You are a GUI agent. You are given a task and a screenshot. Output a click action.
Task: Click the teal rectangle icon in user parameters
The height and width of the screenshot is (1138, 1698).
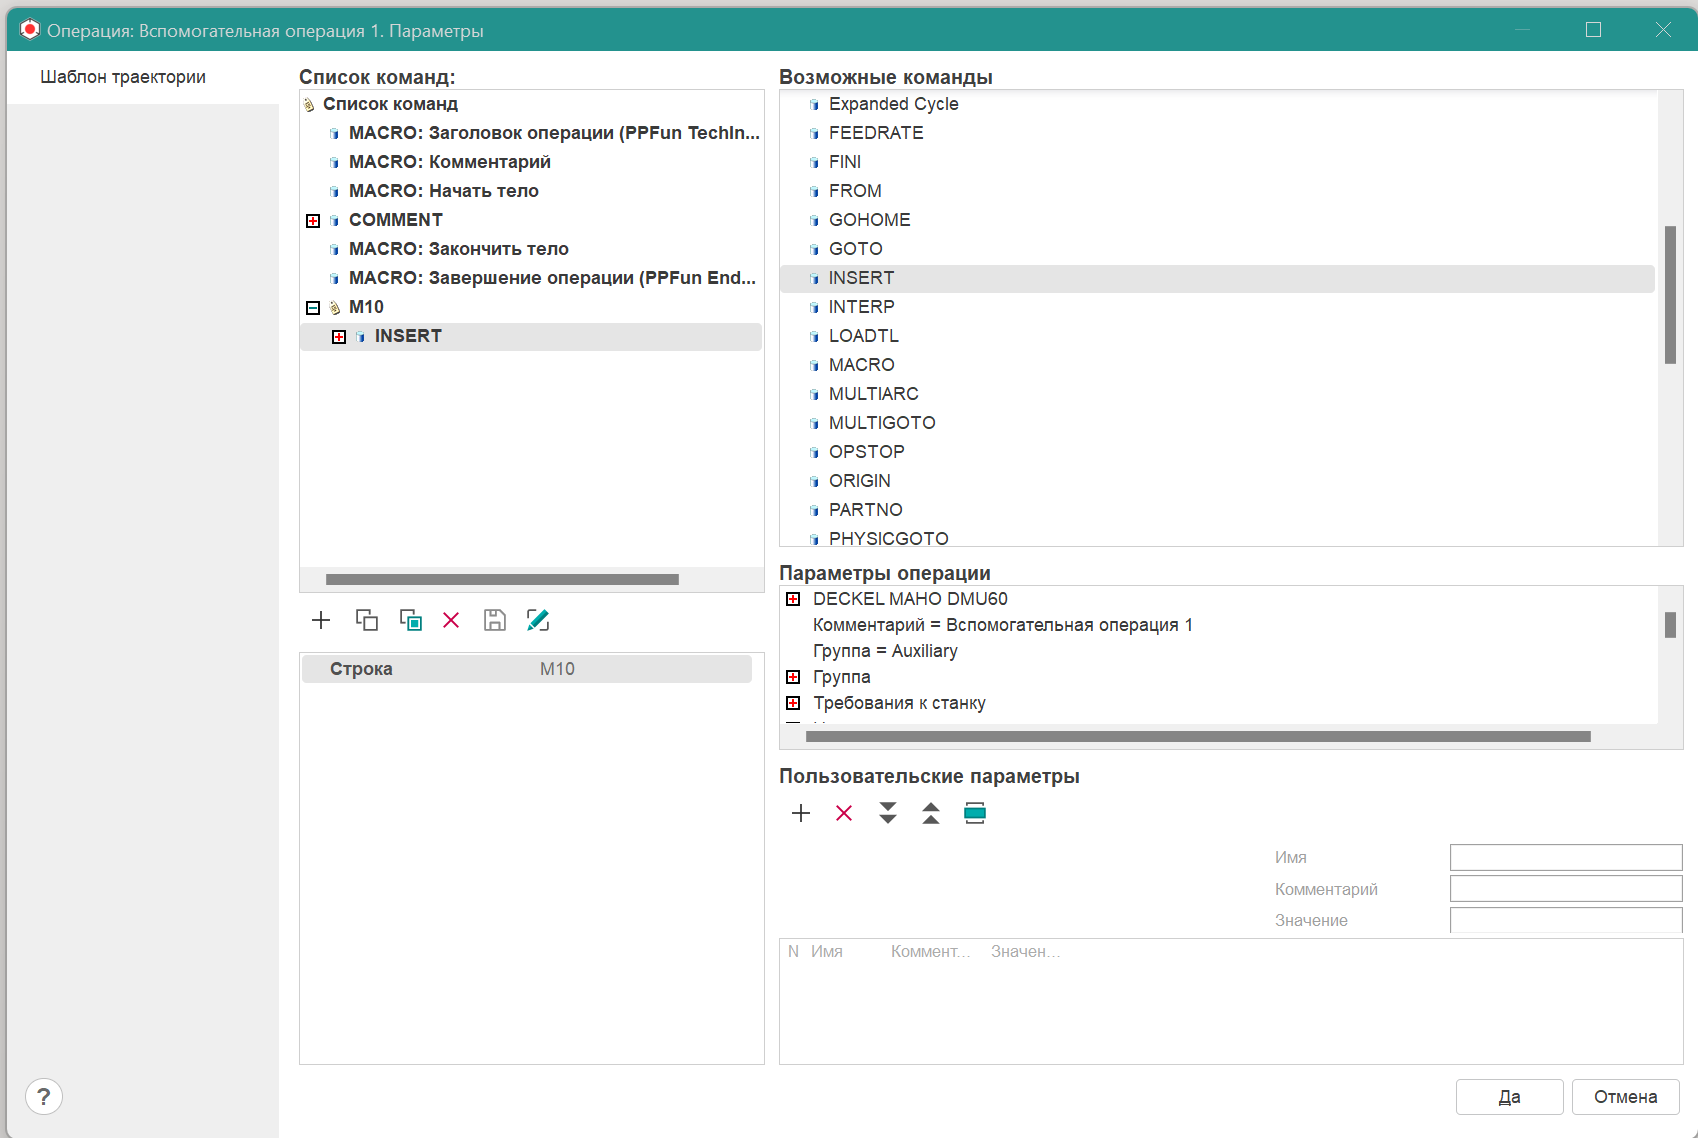tap(975, 813)
